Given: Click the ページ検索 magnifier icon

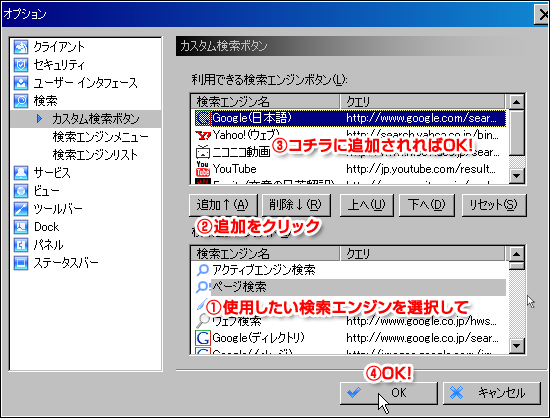Looking at the screenshot, I should (x=202, y=287).
